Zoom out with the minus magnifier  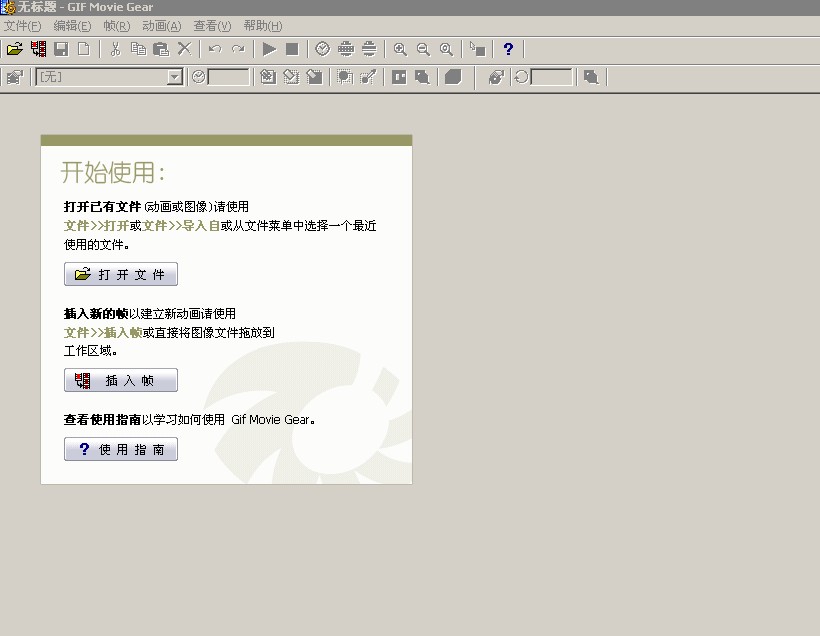423,49
